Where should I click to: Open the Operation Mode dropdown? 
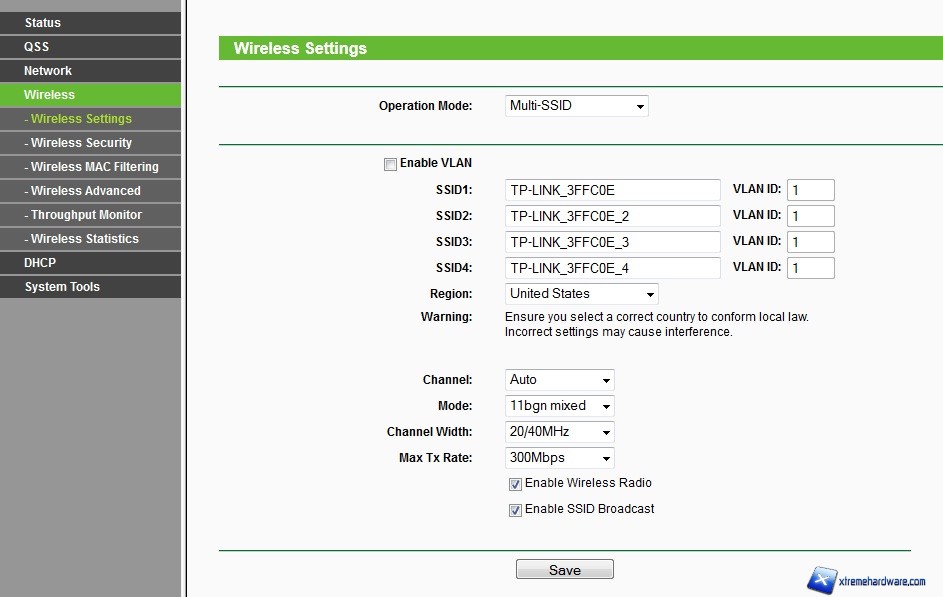(576, 106)
